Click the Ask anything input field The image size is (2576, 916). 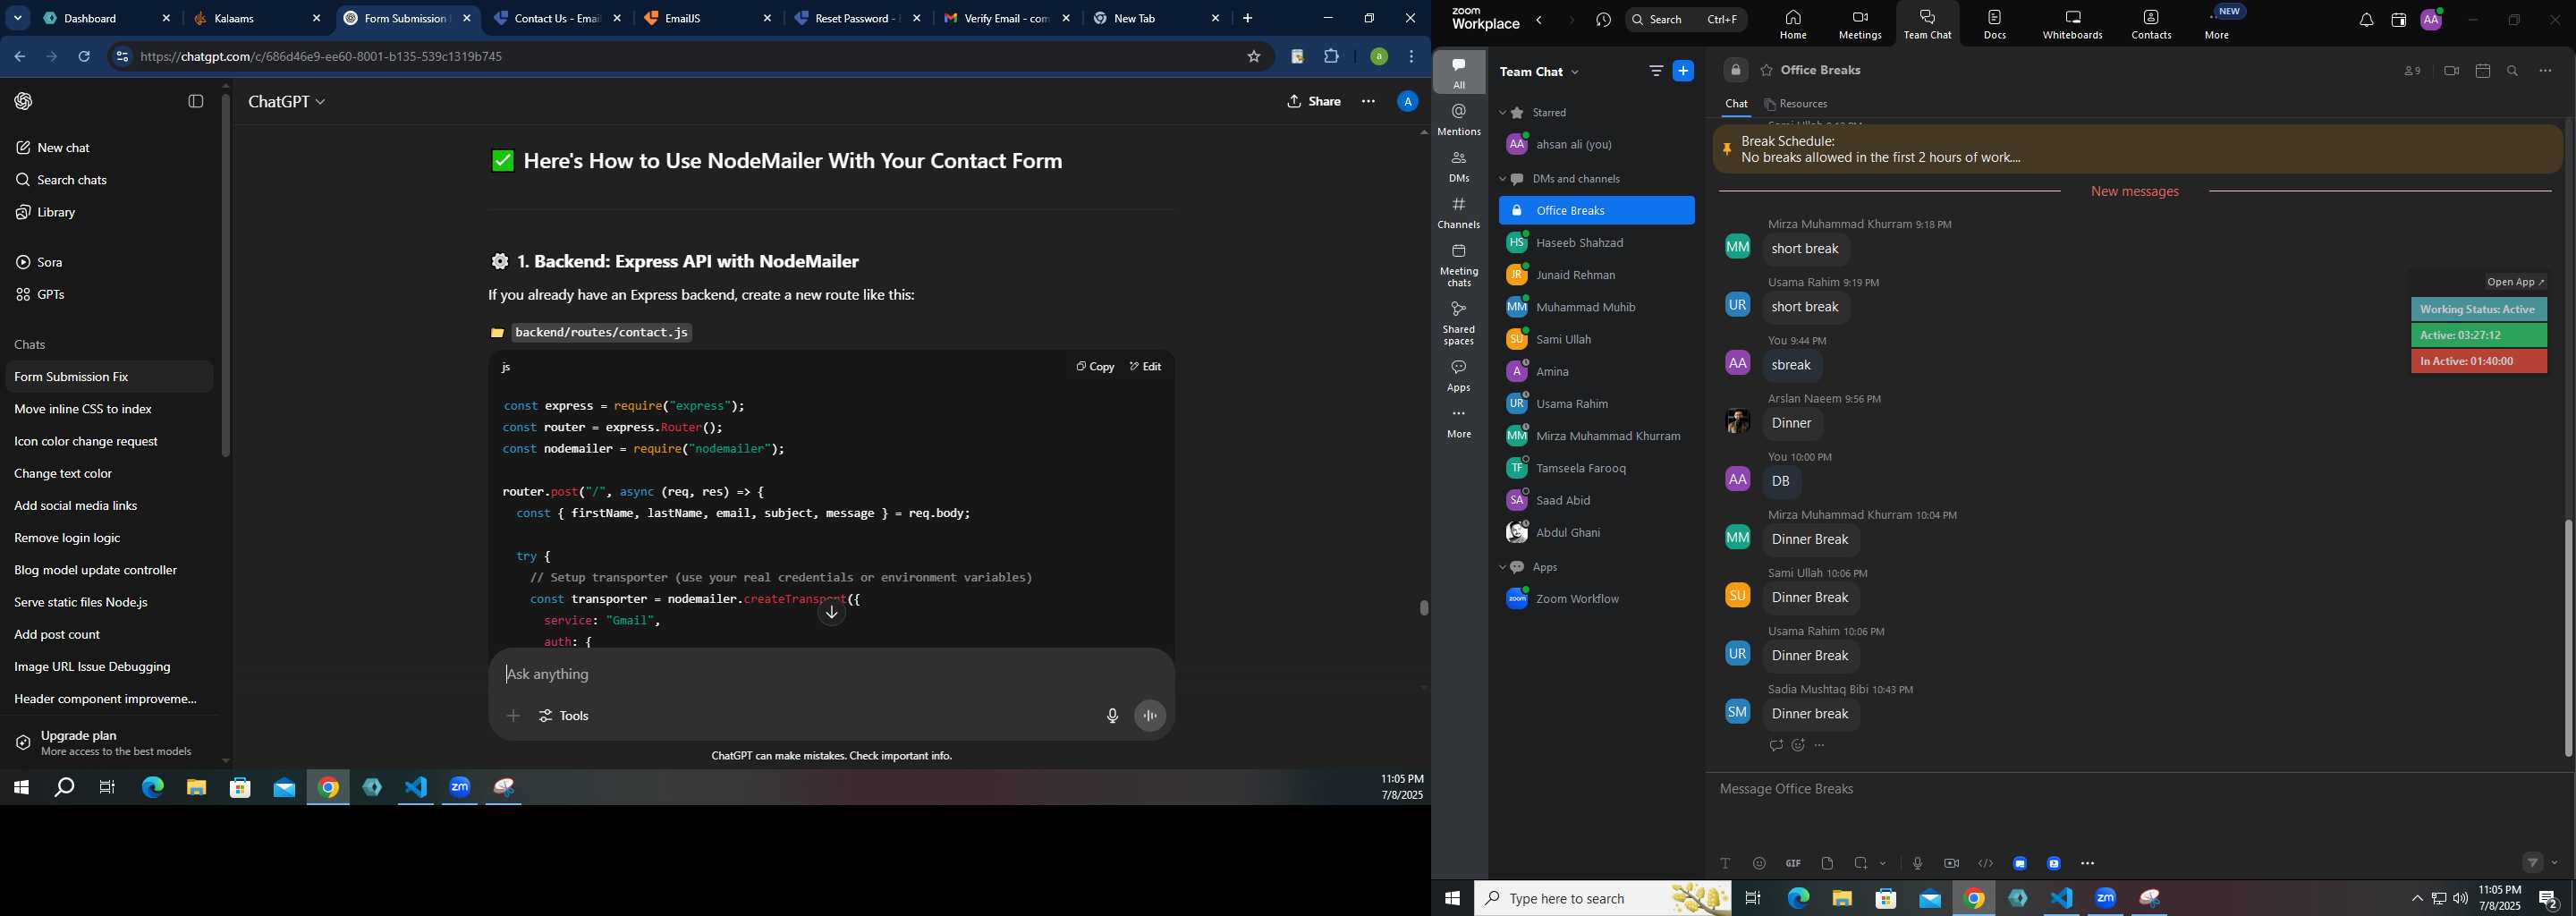pyautogui.click(x=830, y=675)
